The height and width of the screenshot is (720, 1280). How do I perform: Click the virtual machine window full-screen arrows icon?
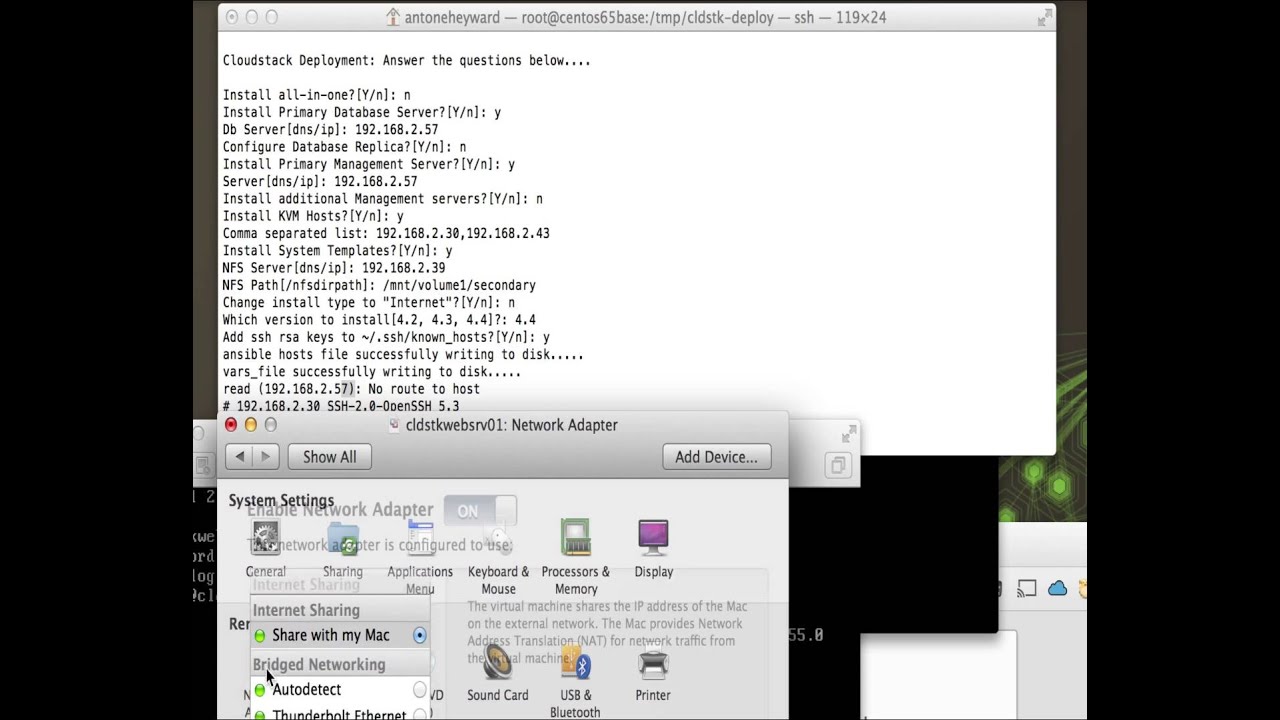(x=849, y=433)
